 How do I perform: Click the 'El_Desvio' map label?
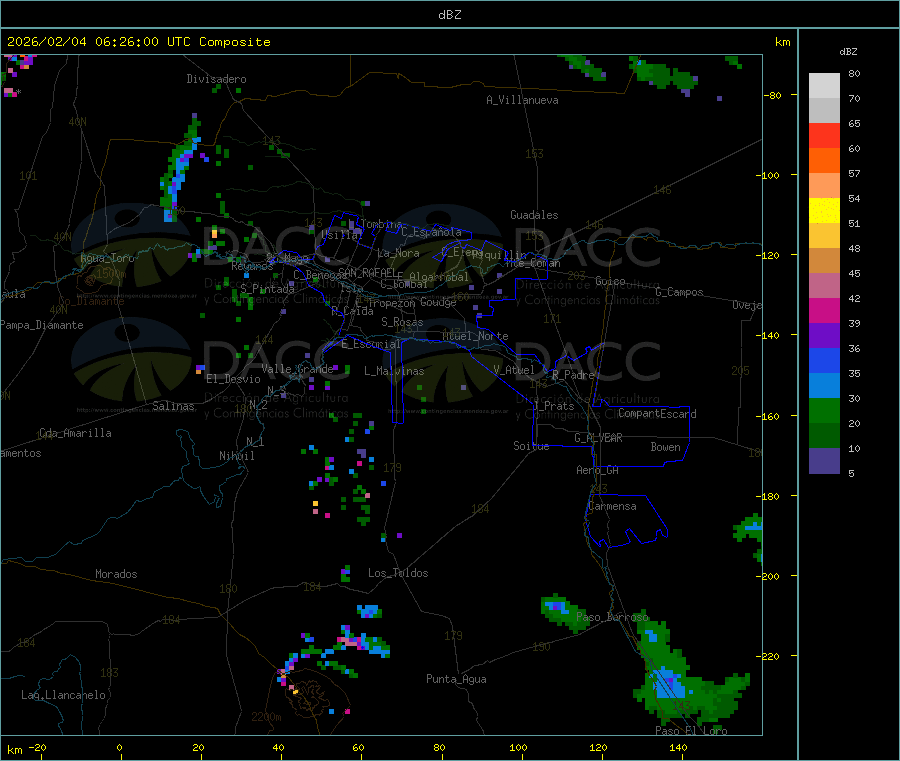tap(234, 379)
